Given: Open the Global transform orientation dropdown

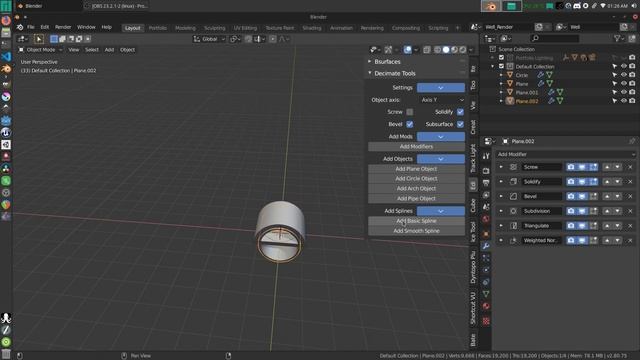Looking at the screenshot, I should pyautogui.click(x=210, y=39).
